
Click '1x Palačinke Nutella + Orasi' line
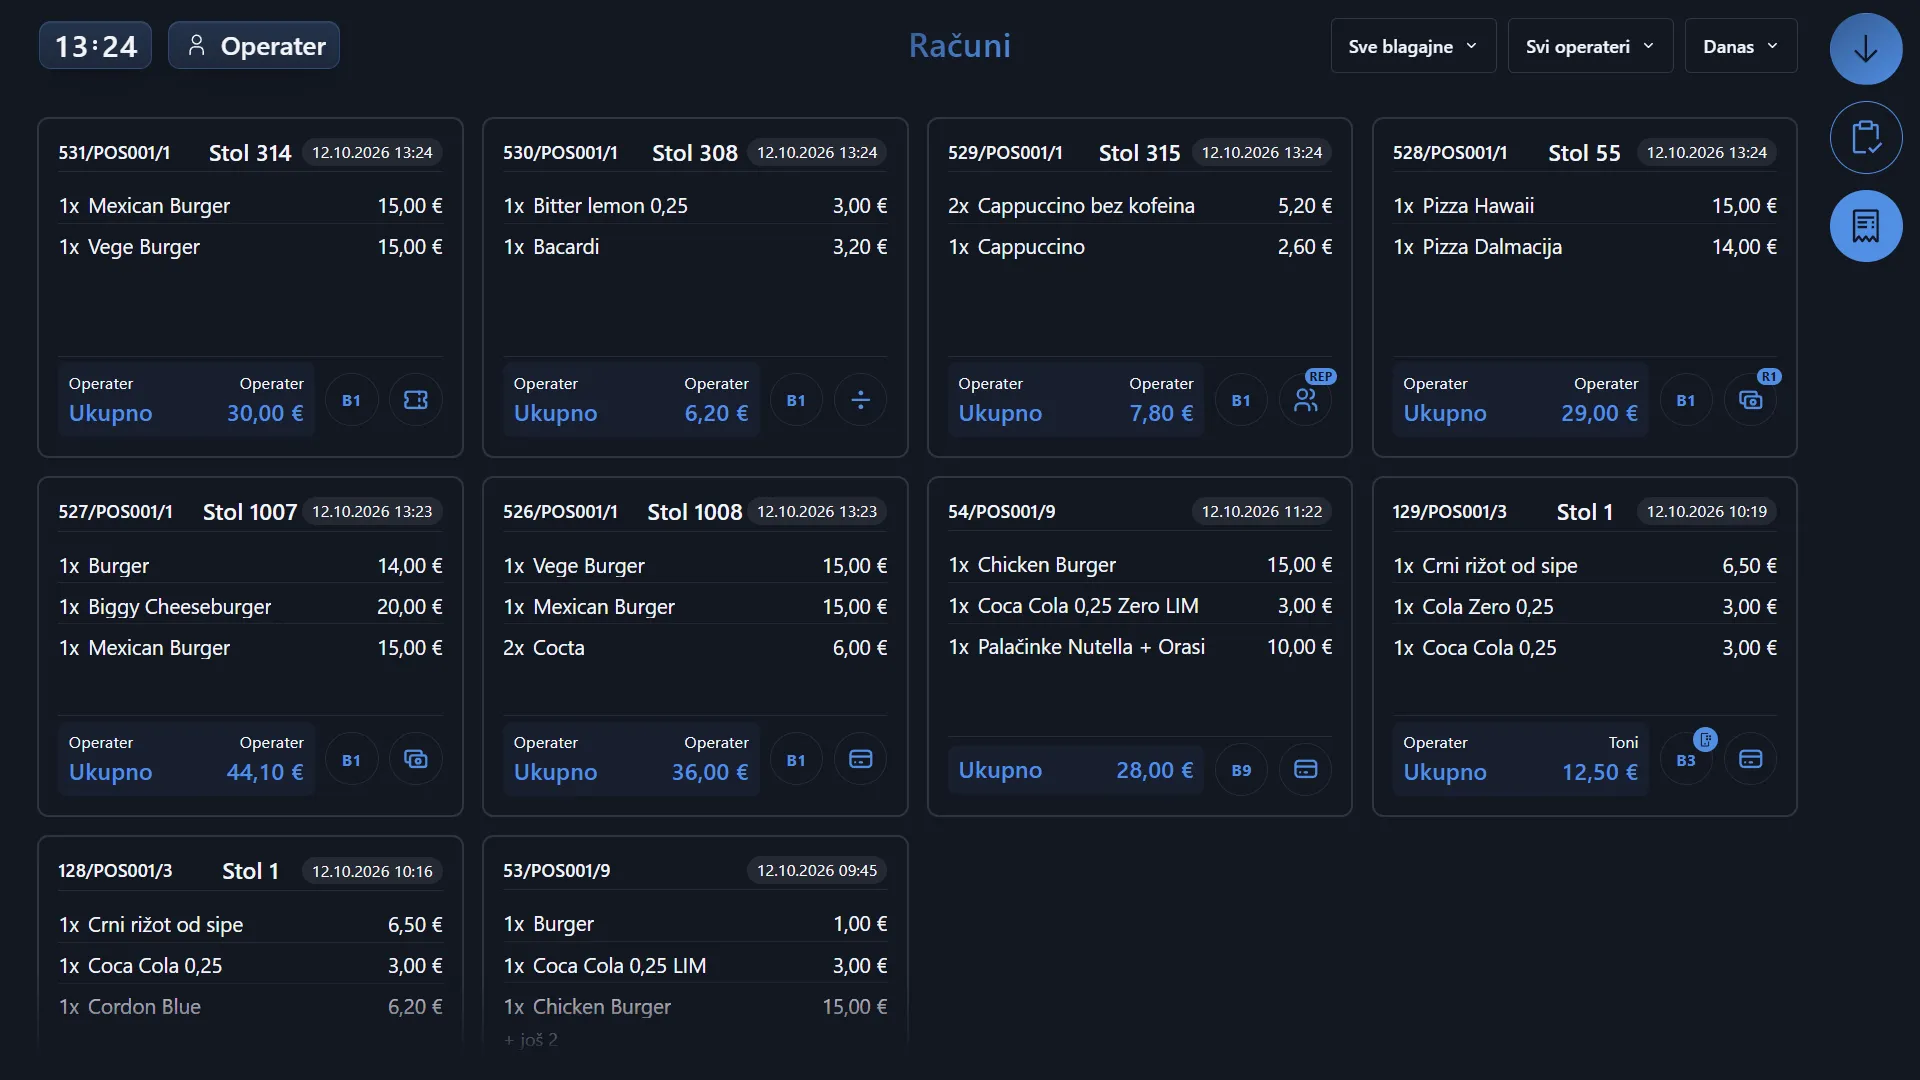point(1140,647)
